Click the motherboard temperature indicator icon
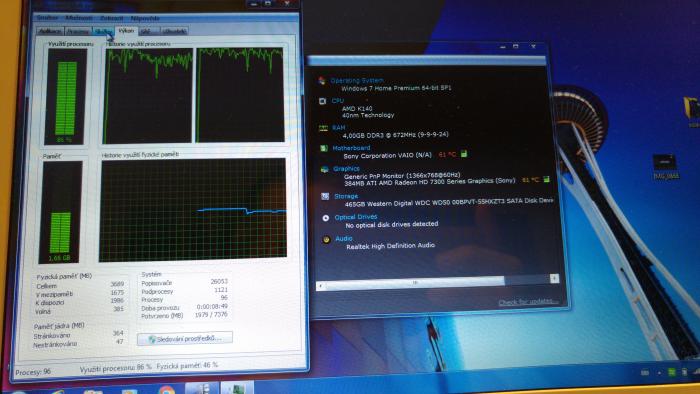The width and height of the screenshot is (700, 394). 464,154
